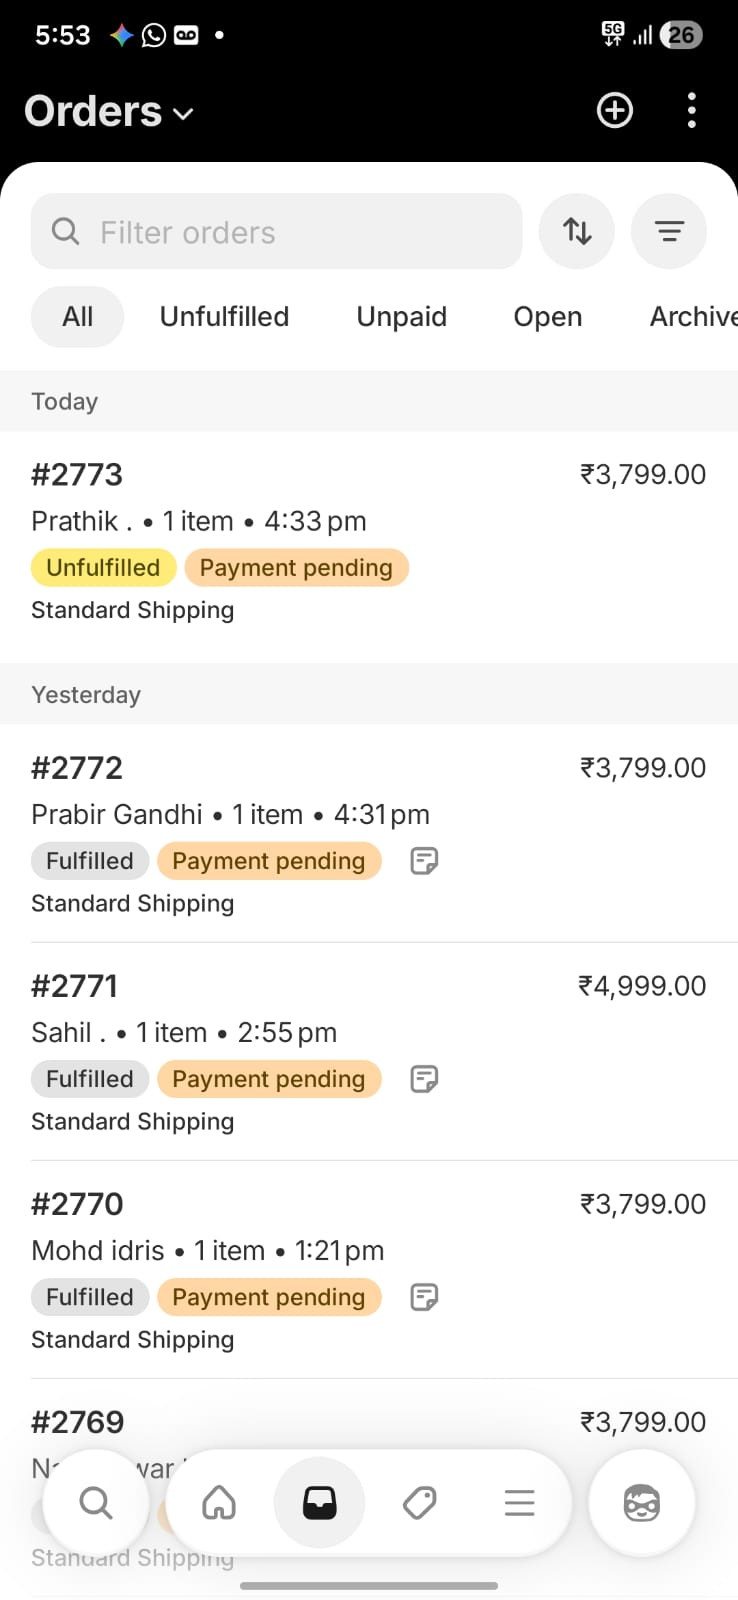Open the hamburger menu in bottom navigation
This screenshot has width=738, height=1600.
[x=520, y=1502]
